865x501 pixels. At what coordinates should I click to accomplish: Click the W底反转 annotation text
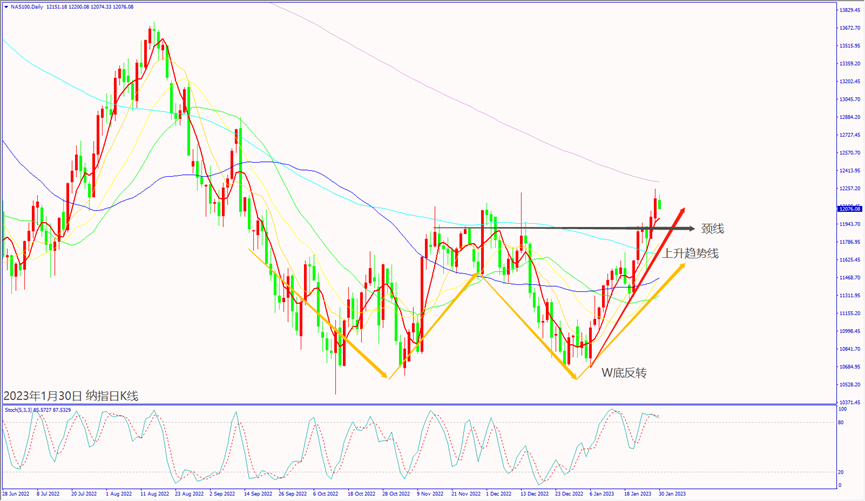pyautogui.click(x=623, y=372)
